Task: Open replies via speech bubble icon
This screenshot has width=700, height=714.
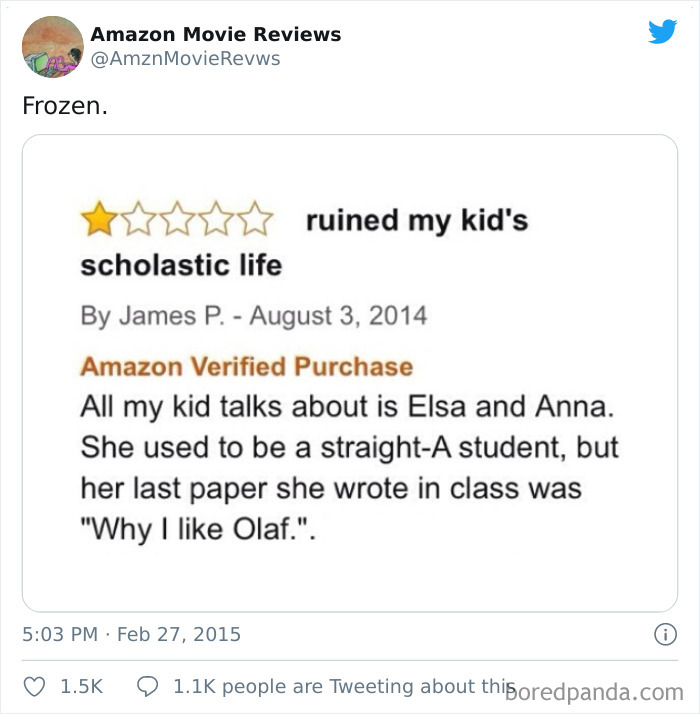Action: point(147,687)
